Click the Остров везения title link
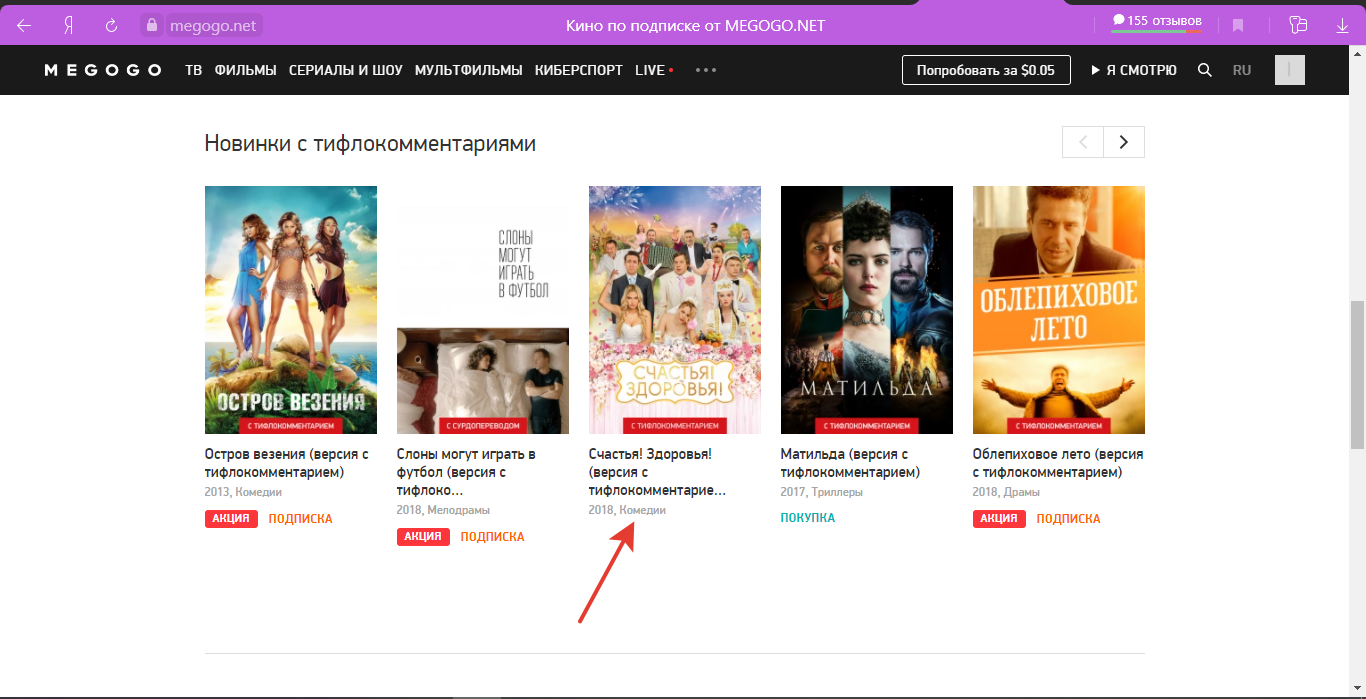The height and width of the screenshot is (699, 1366). [x=287, y=463]
